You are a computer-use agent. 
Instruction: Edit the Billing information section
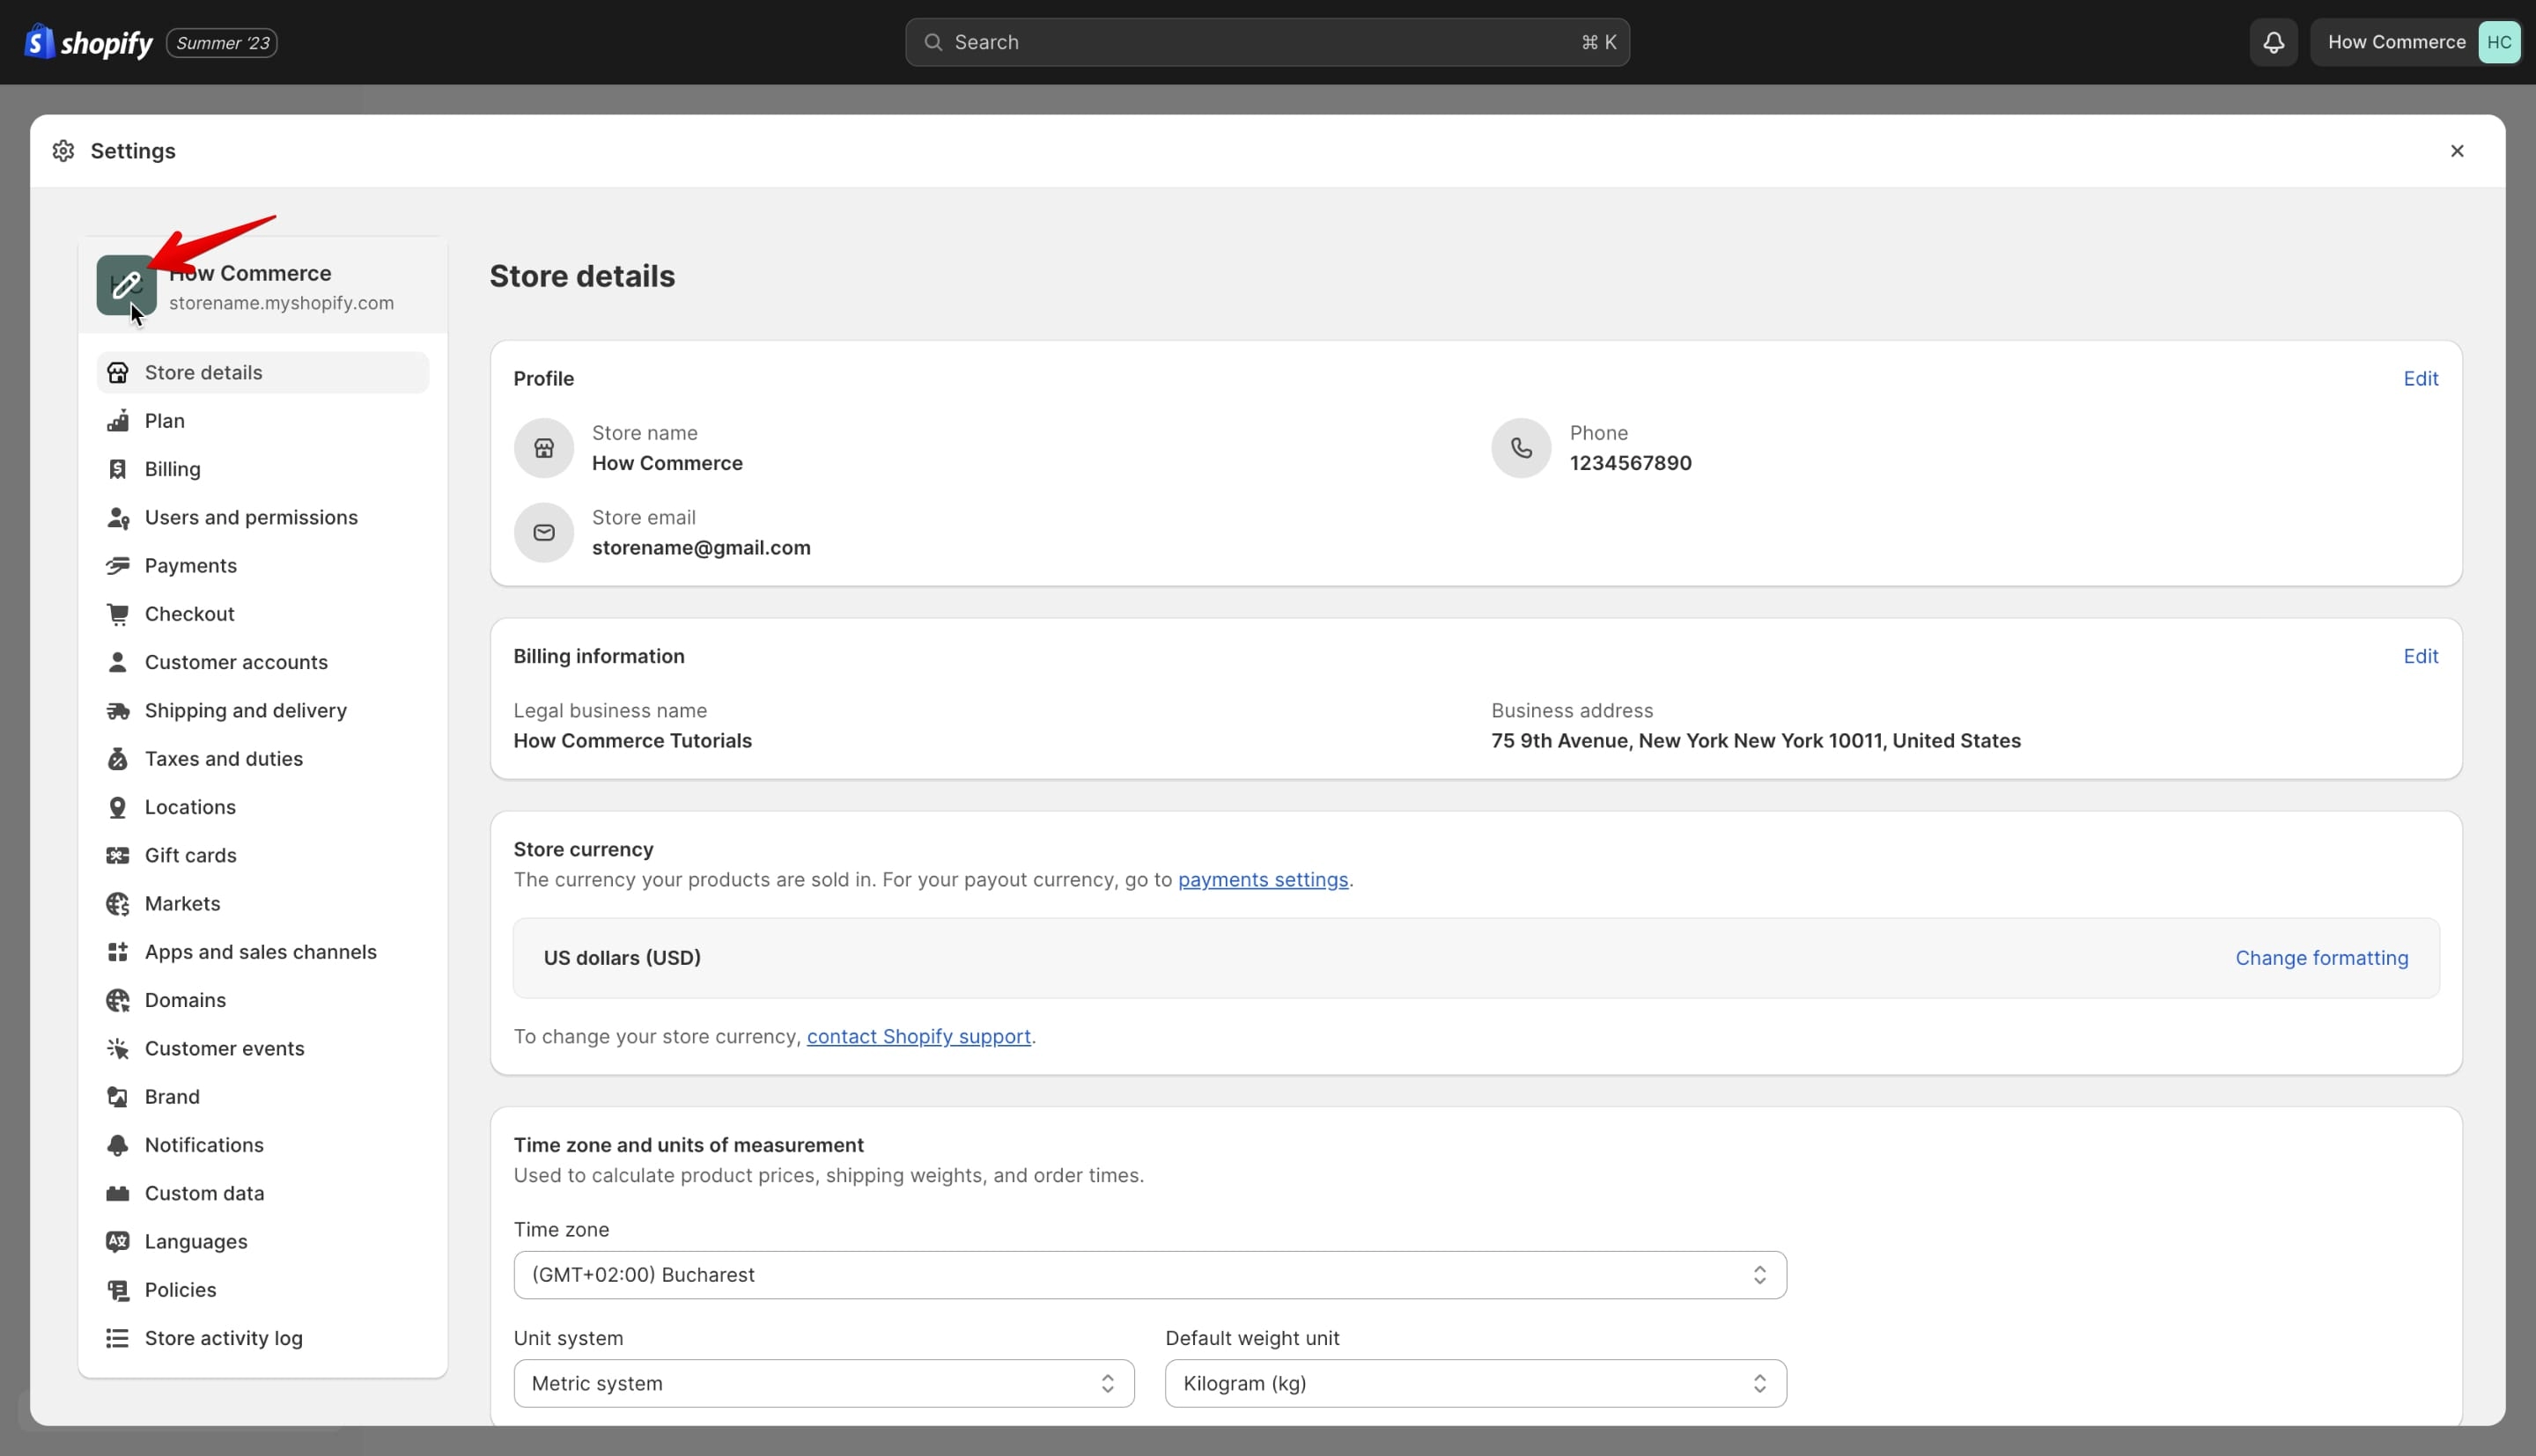coord(2420,656)
